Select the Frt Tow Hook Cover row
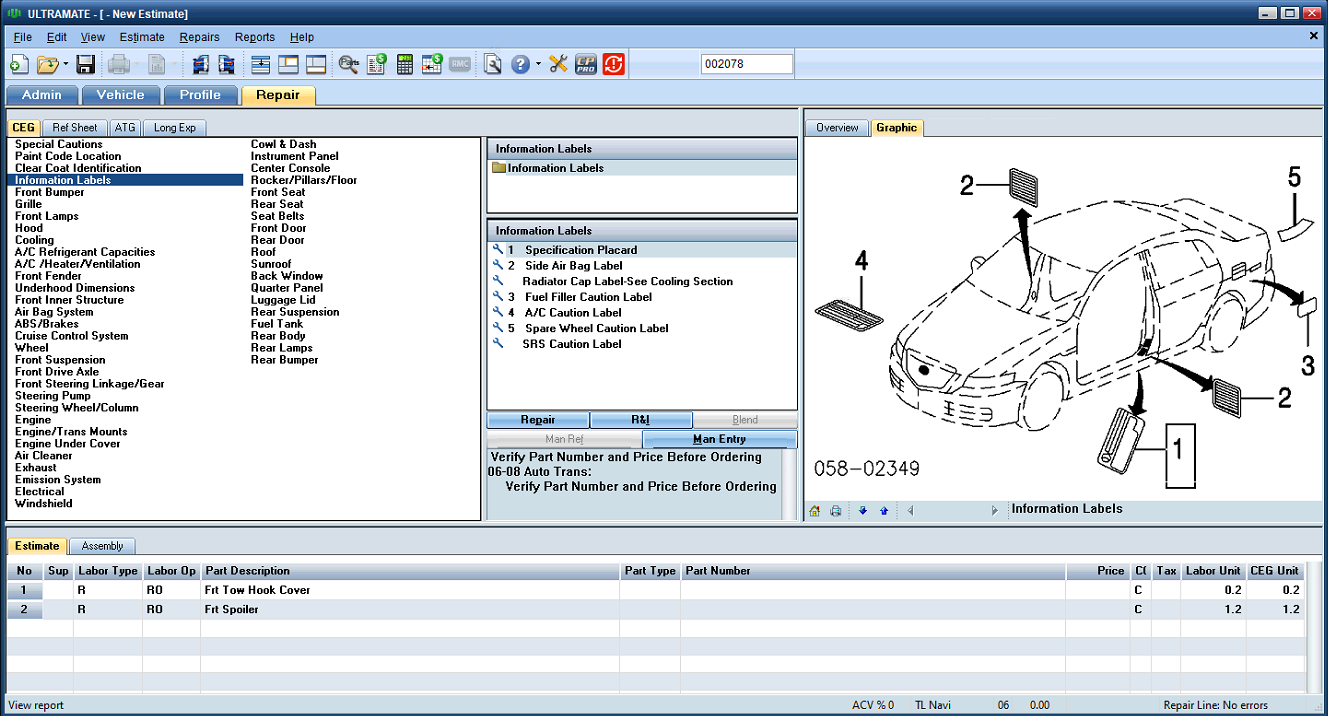The image size is (1328, 716). tap(655, 590)
